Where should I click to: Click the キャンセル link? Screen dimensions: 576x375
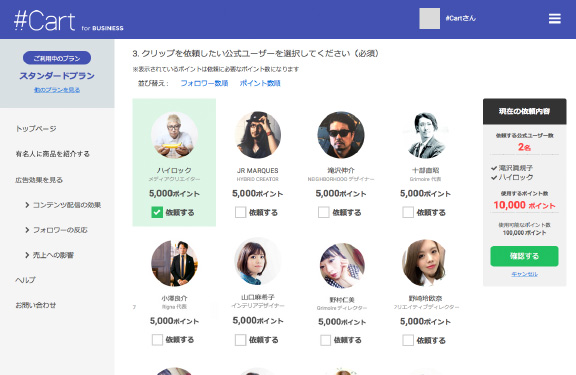coord(524,274)
